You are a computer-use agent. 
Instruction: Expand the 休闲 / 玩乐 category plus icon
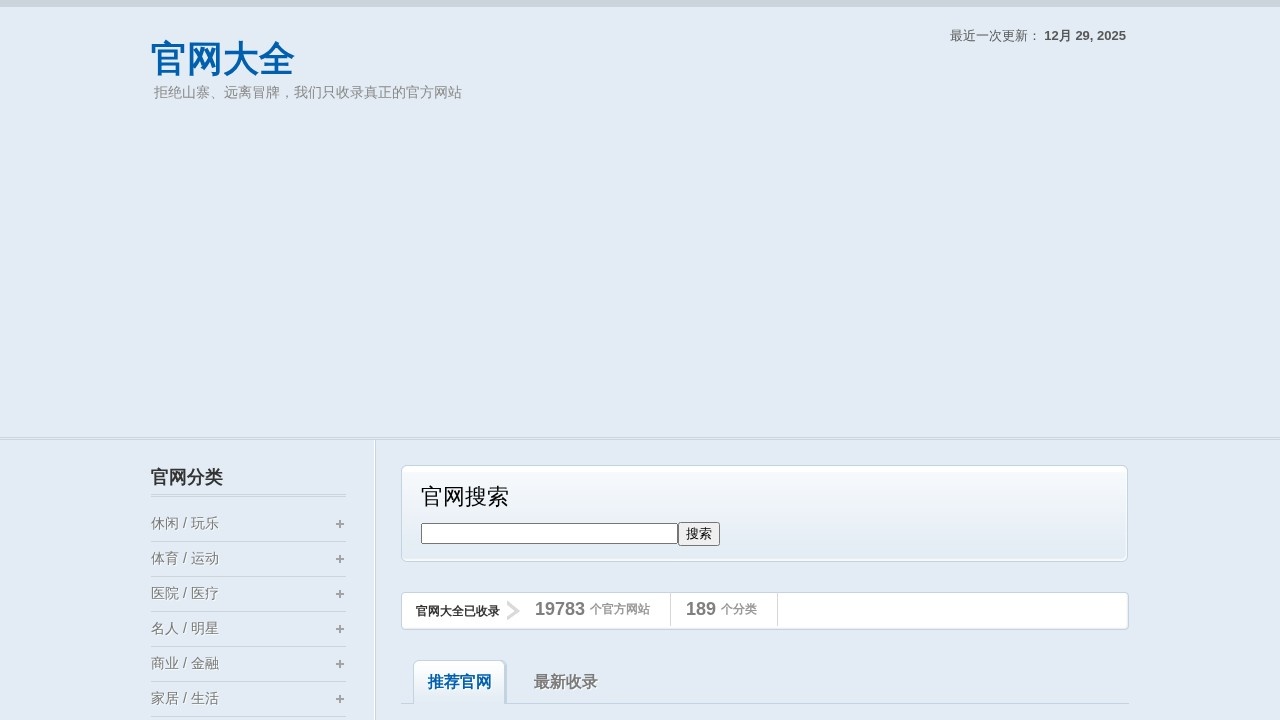coord(340,524)
